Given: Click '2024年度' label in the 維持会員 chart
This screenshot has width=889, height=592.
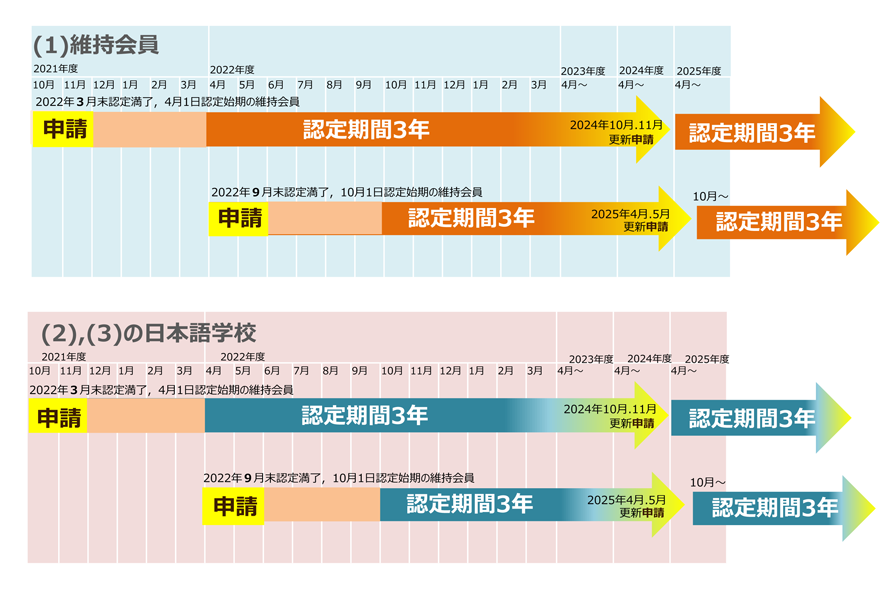Looking at the screenshot, I should tap(641, 70).
